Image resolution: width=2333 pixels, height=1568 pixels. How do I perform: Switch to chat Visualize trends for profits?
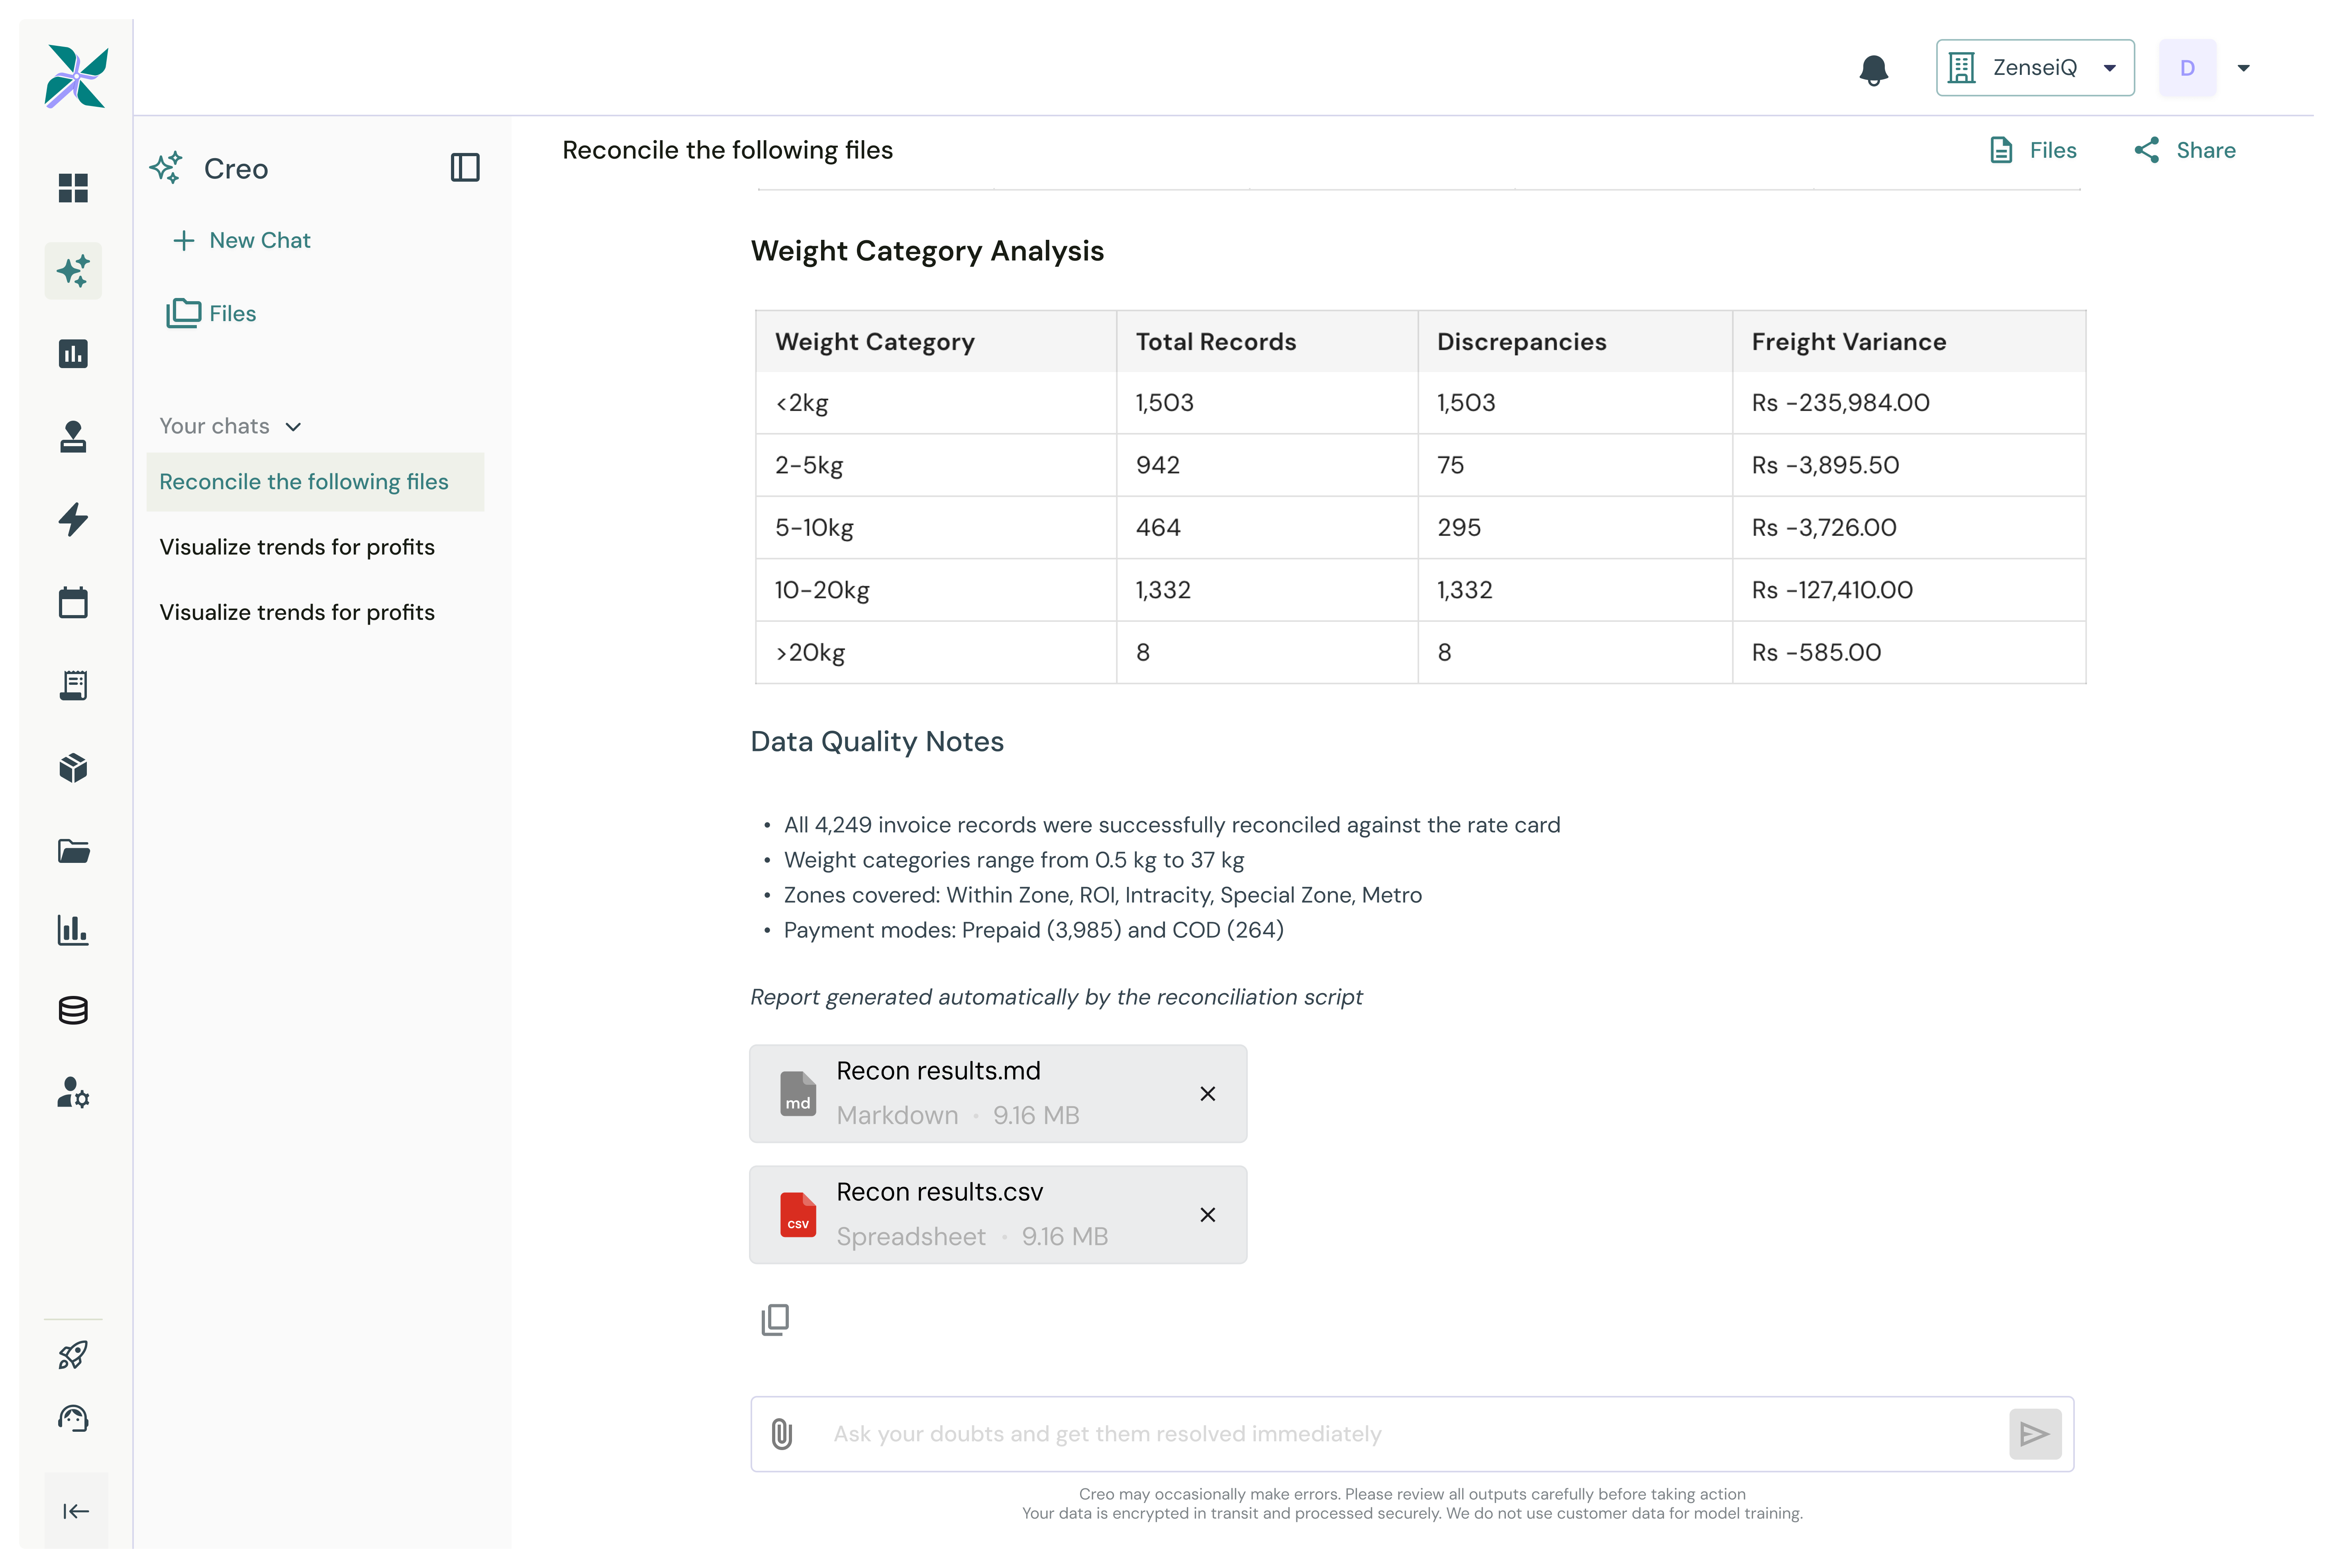[297, 547]
